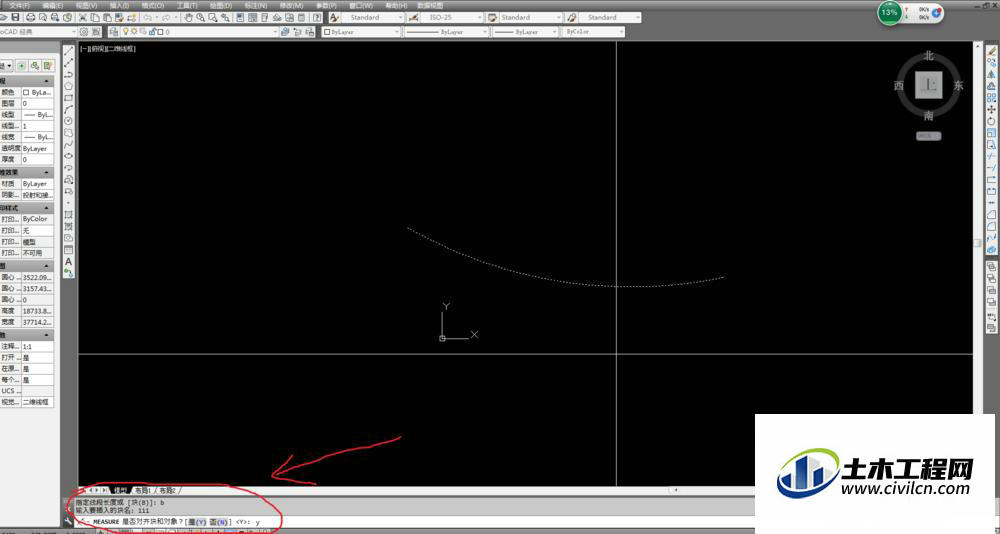The width and height of the screenshot is (1000, 534).
Task: Click the Rotate tool in modify toolbar
Action: pos(992,121)
